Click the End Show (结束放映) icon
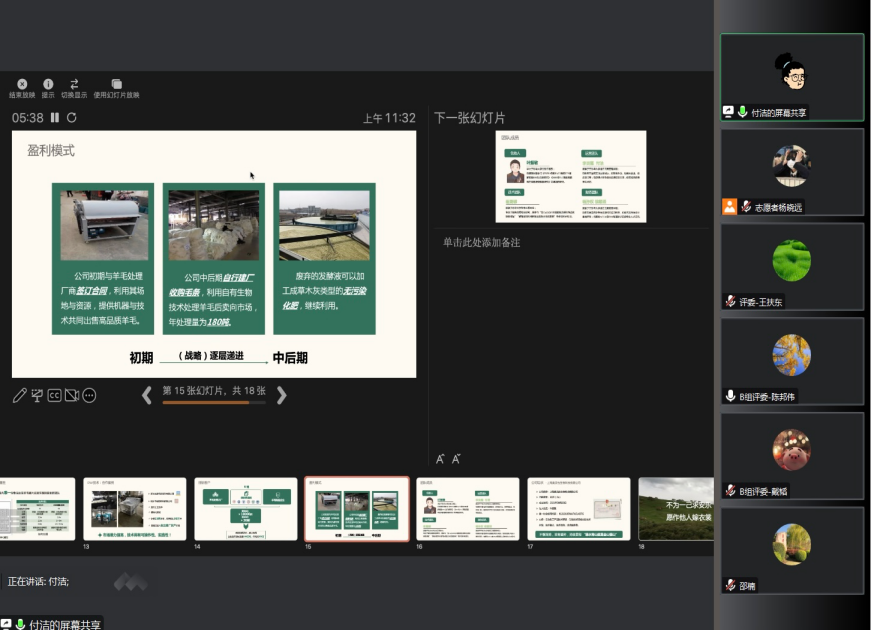The image size is (871, 630). (22, 84)
